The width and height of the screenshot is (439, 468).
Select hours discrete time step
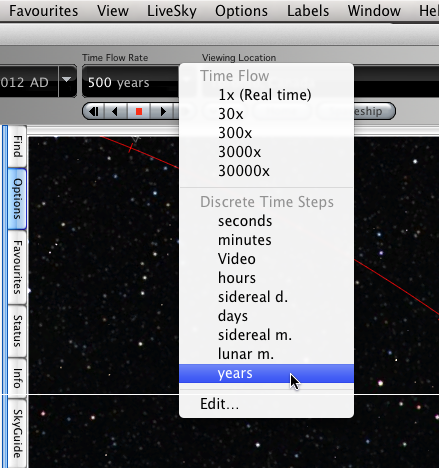coord(266,278)
